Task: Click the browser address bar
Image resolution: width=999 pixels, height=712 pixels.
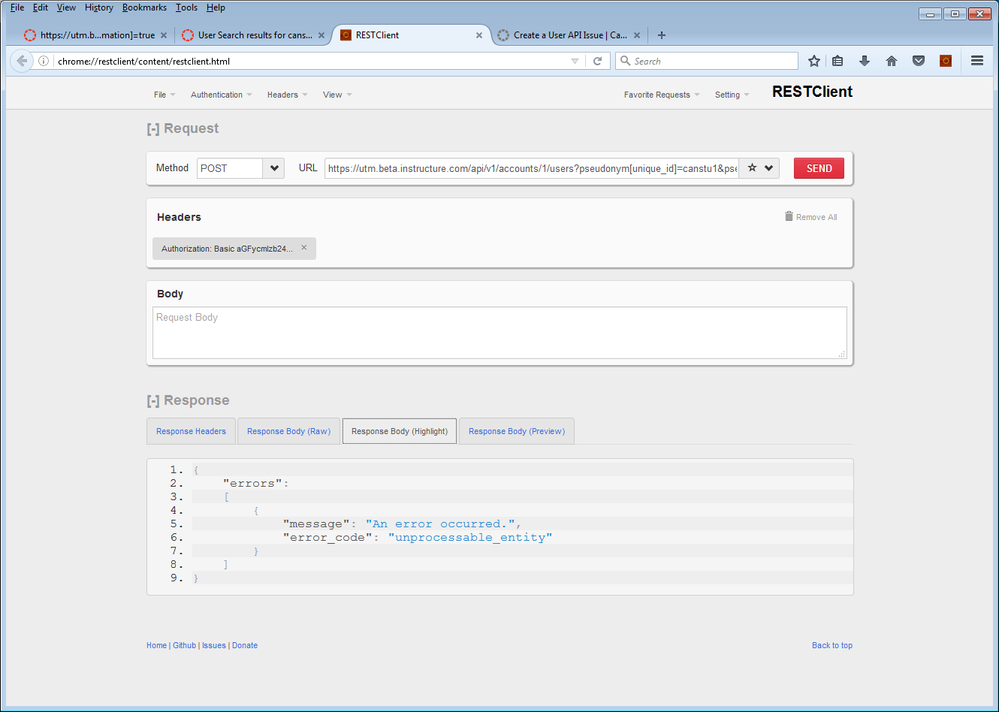Action: [x=311, y=61]
